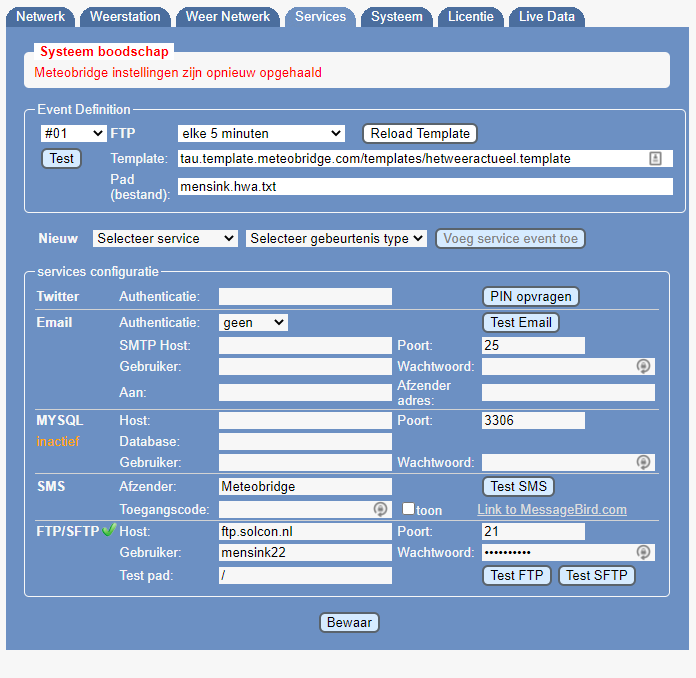
Task: Go to the Systeem tab
Action: [x=397, y=17]
